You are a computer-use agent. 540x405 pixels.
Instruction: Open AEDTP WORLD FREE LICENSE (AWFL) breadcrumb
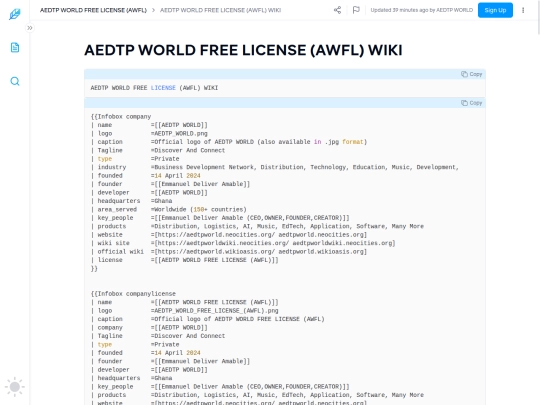[93, 10]
